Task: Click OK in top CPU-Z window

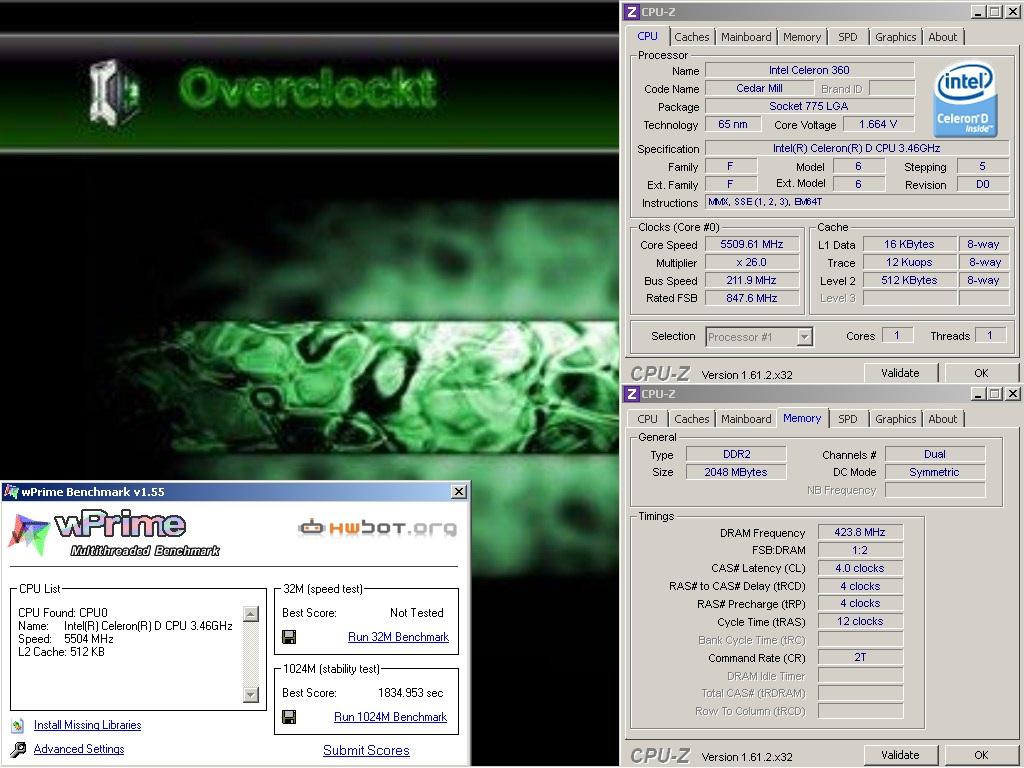Action: point(981,373)
